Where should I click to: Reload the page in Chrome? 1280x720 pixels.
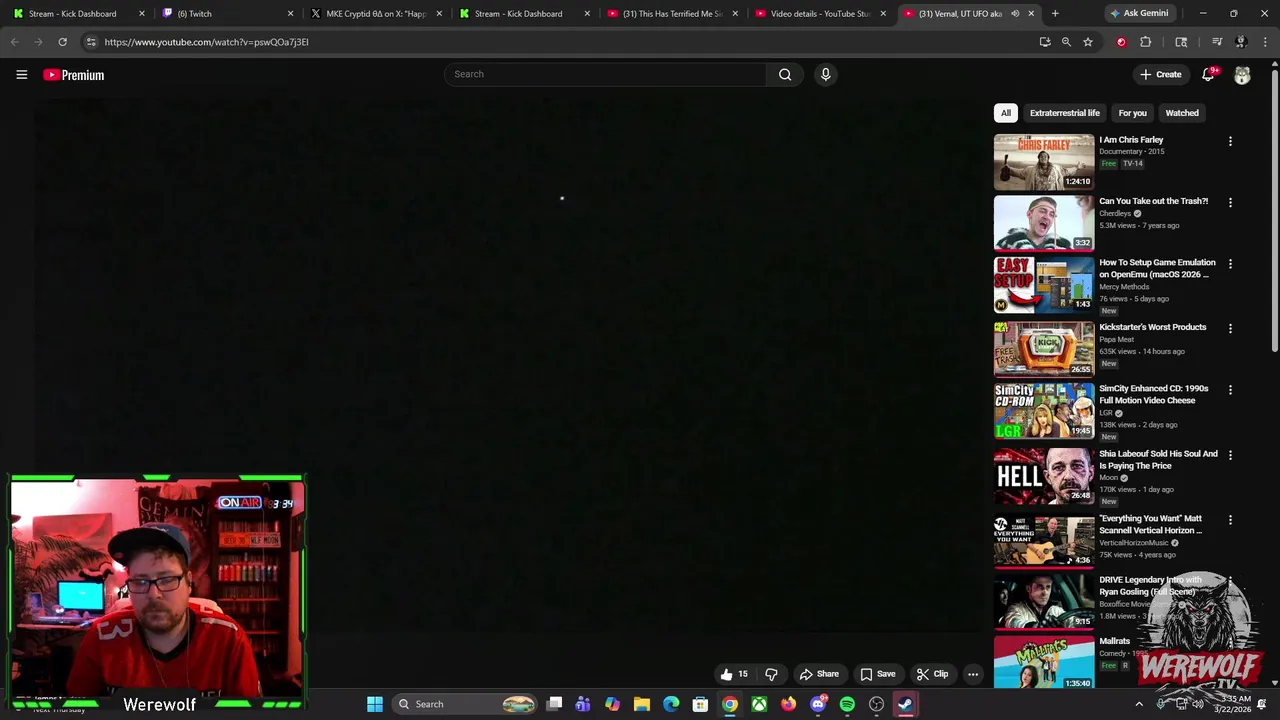[62, 42]
